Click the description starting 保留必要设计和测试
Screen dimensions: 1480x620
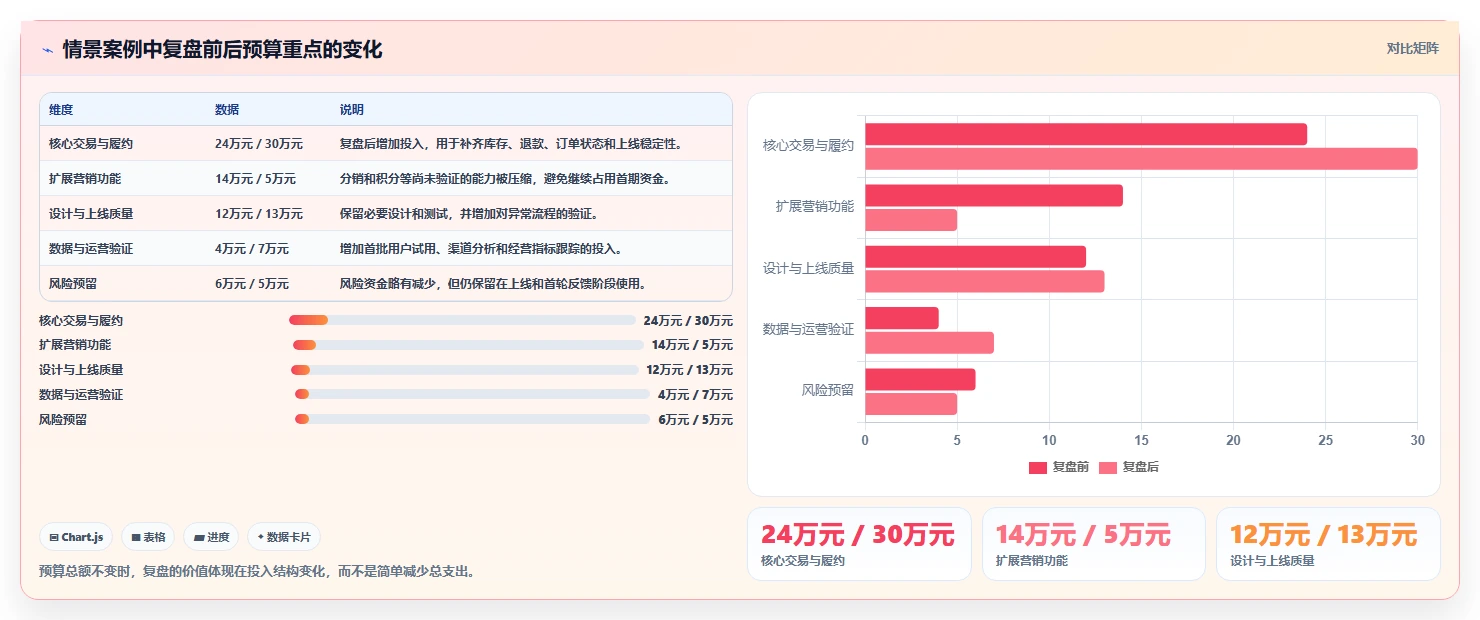(x=469, y=214)
